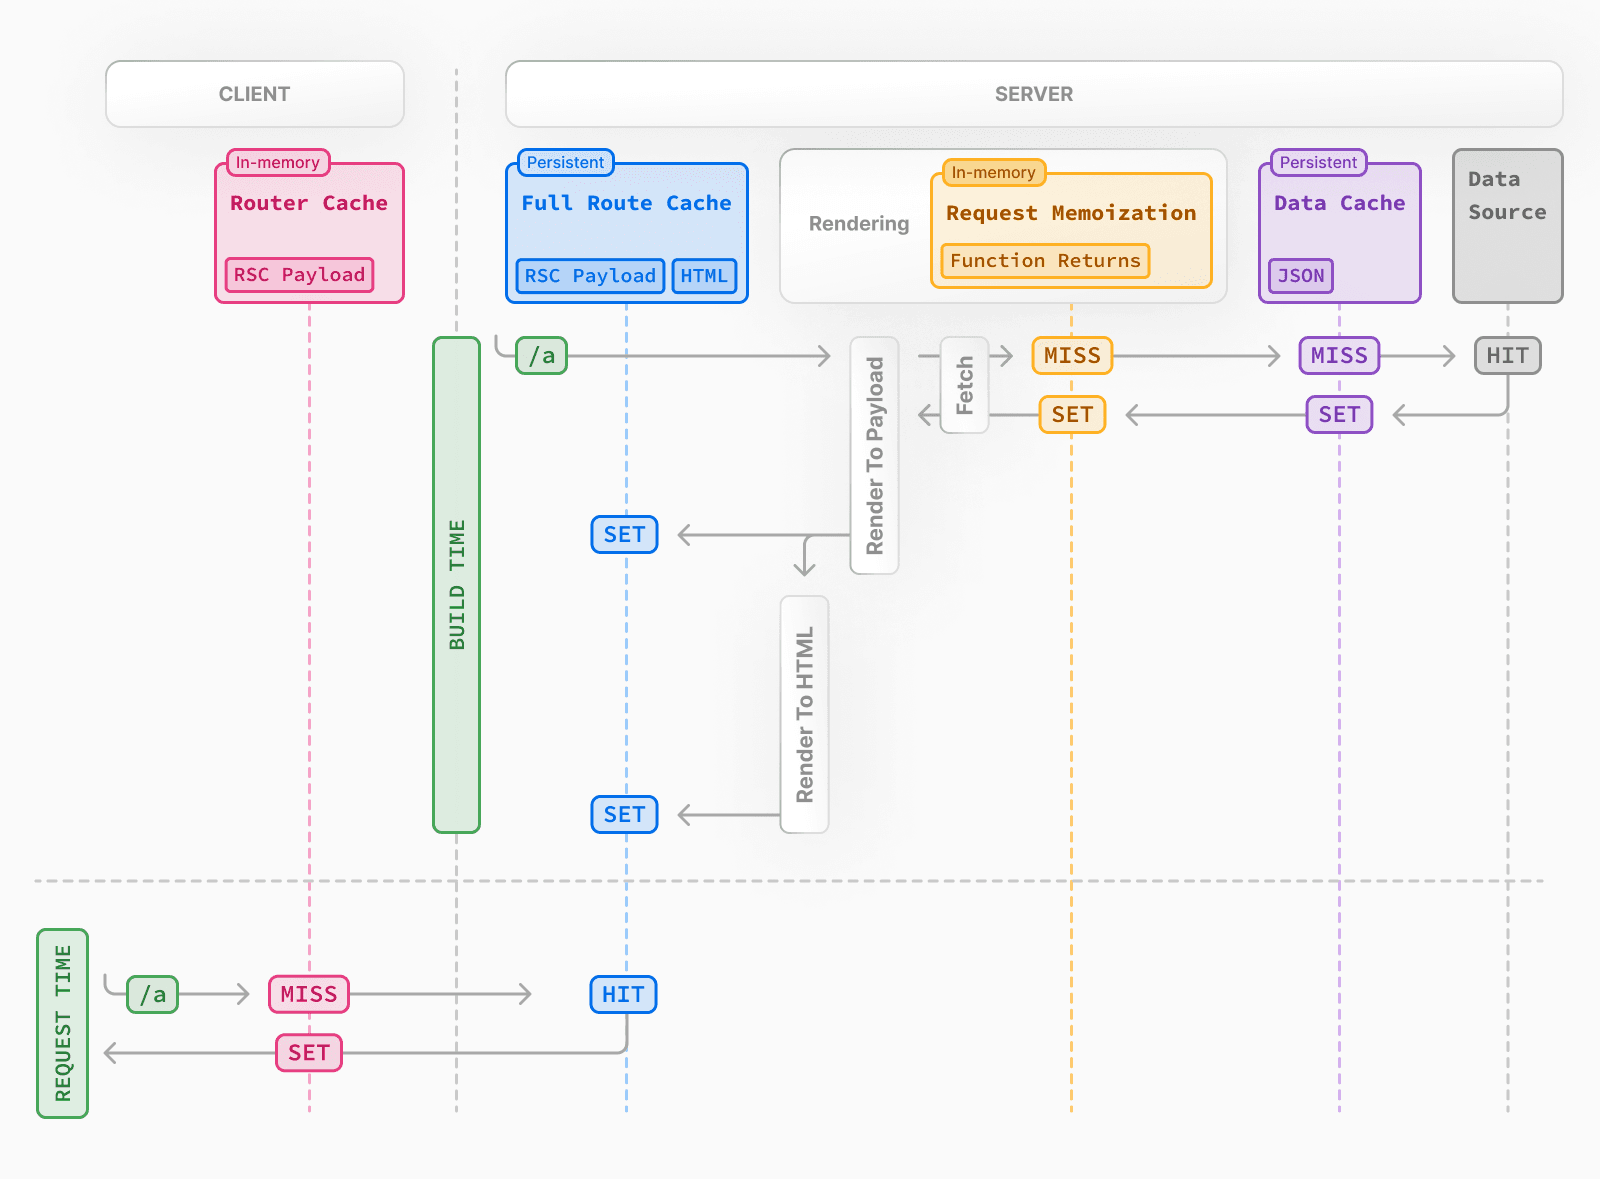Click the Fetch label on the rendering flow
Screen dimensions: 1600x1179
click(963, 385)
